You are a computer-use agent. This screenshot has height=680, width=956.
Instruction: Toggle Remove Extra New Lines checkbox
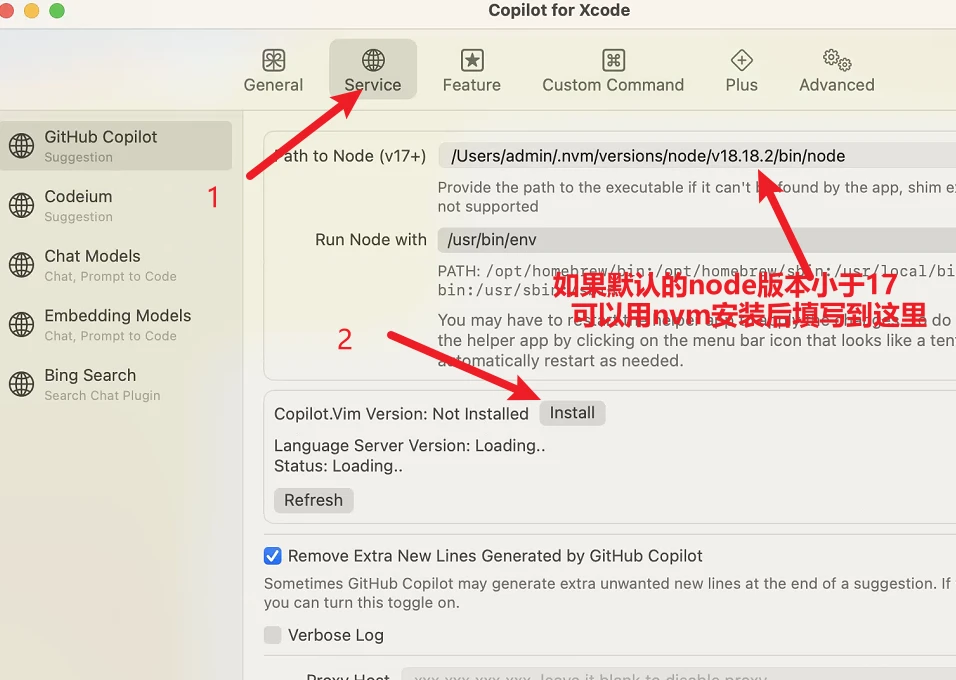pos(273,556)
